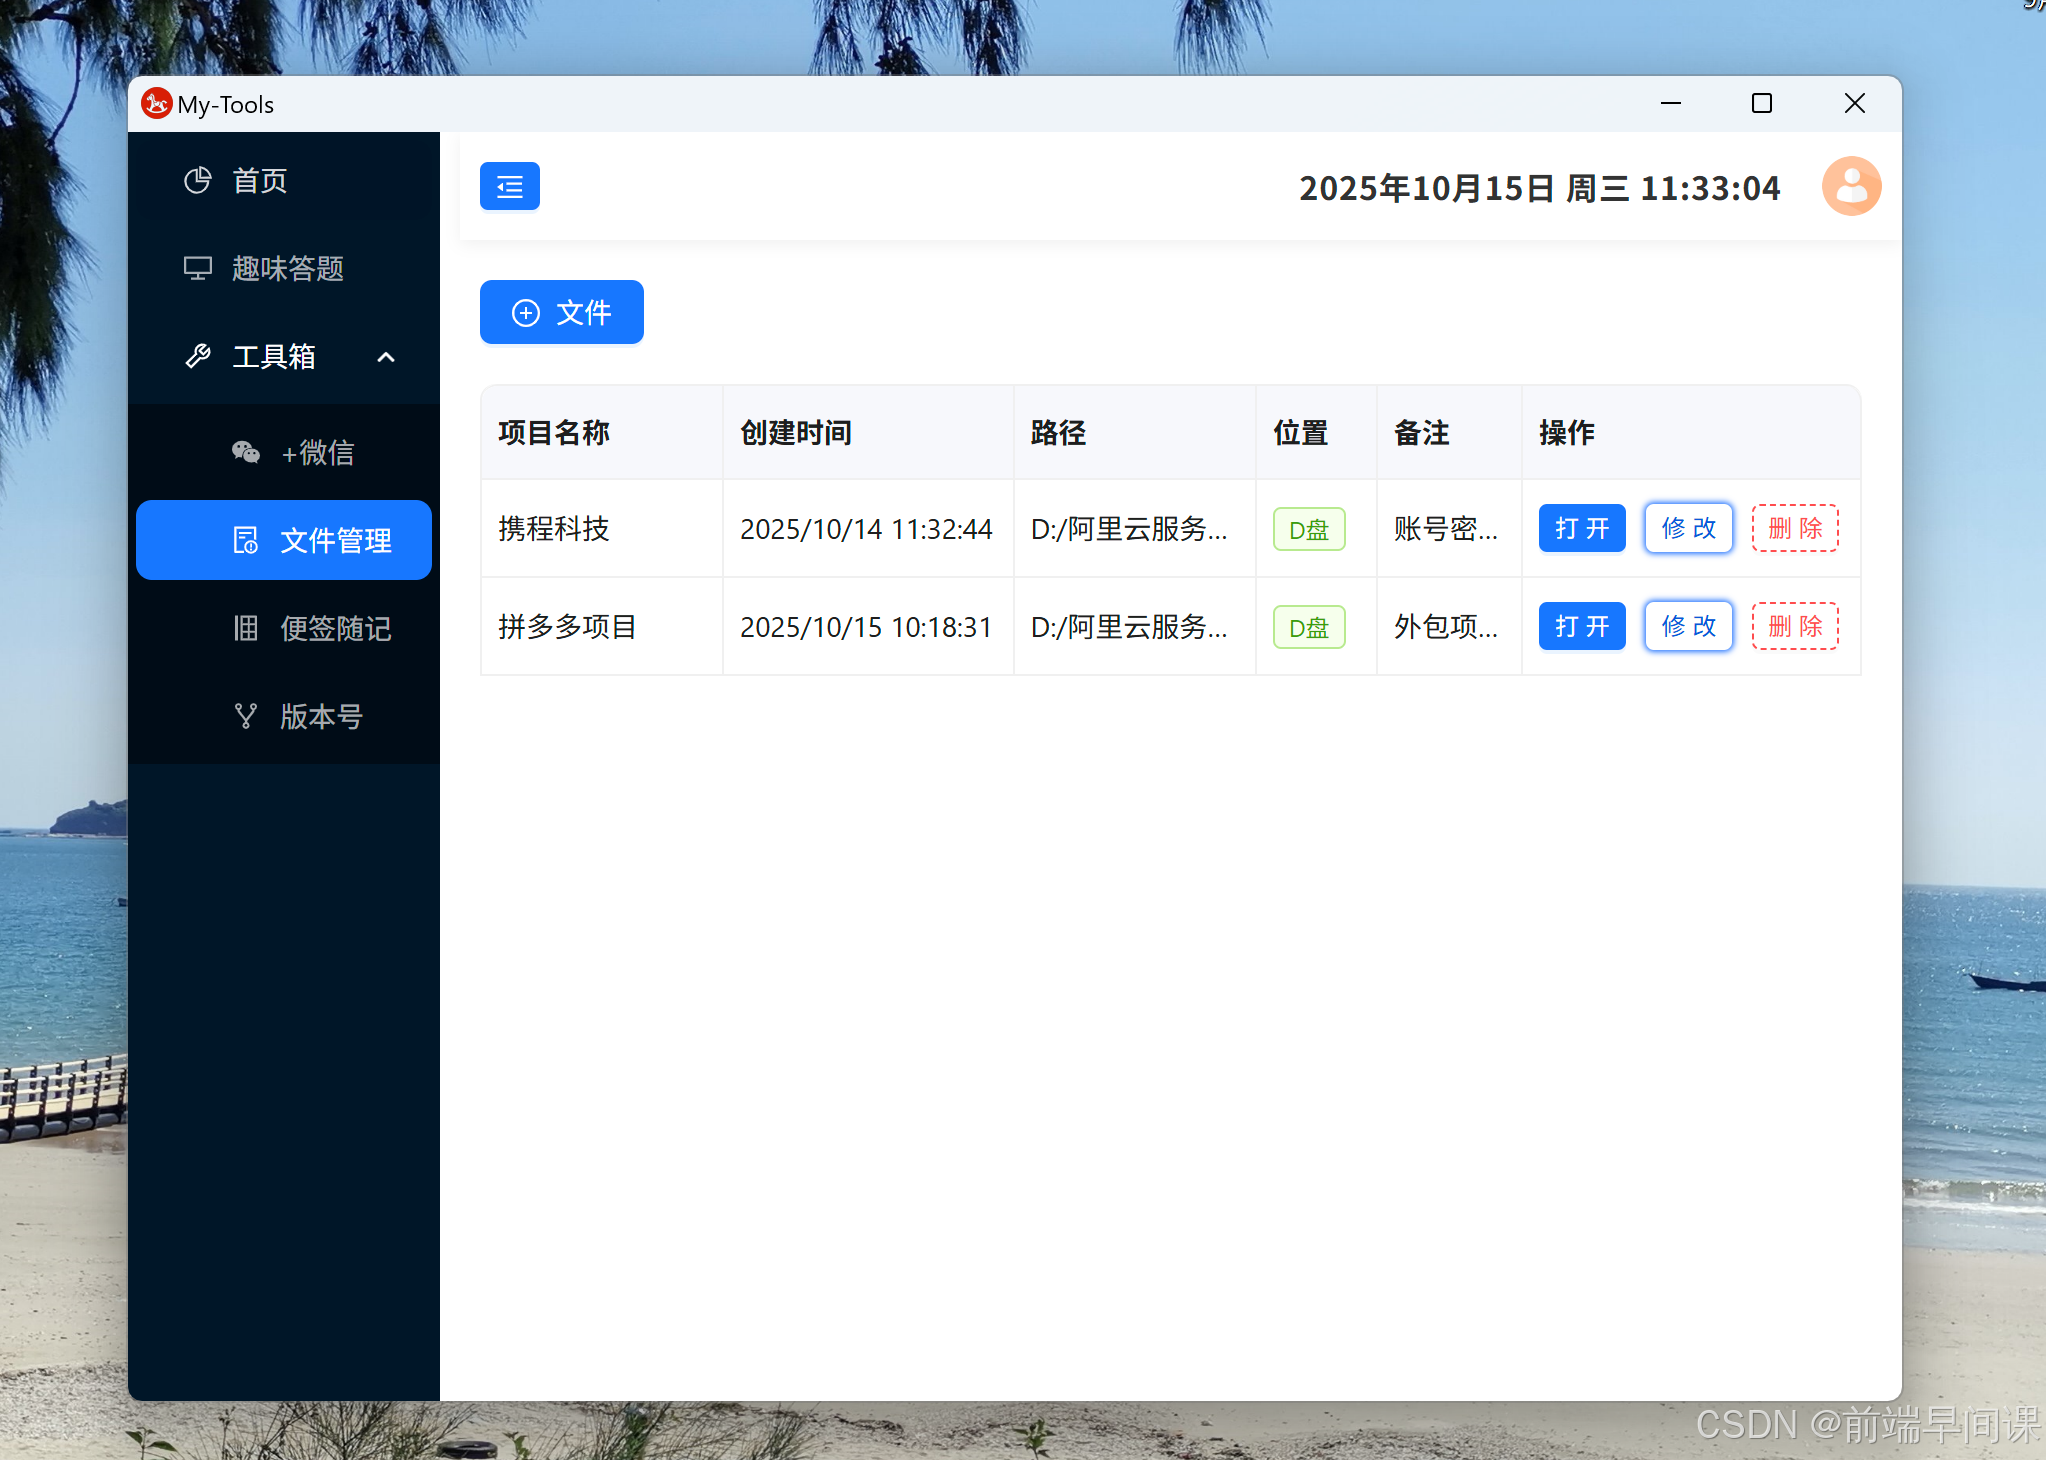Click the WeChat icon in sidebar

[246, 453]
